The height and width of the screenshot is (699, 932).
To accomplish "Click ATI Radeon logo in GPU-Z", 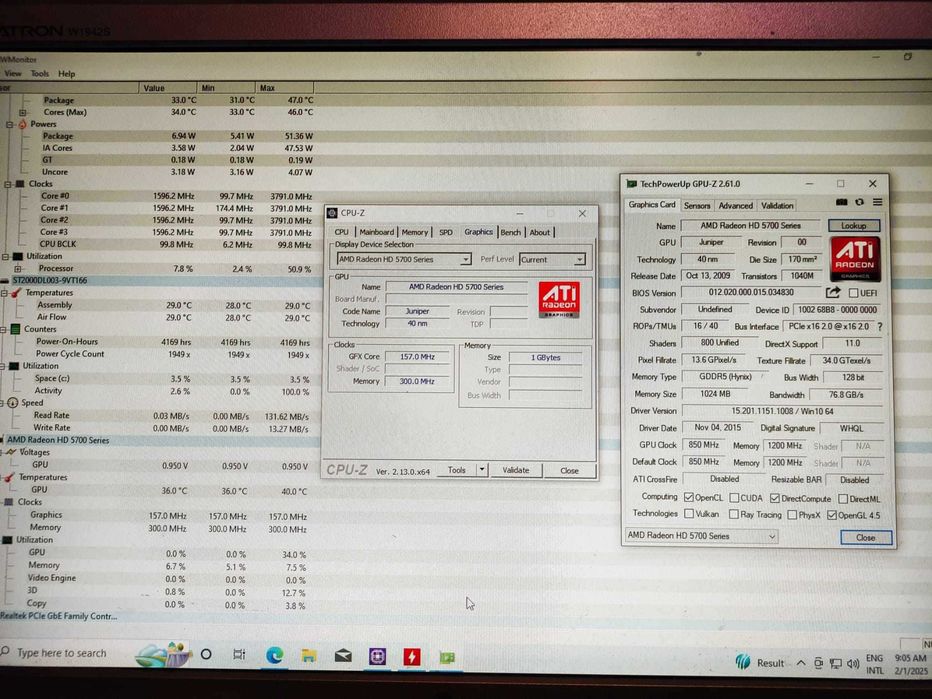I will click(x=855, y=259).
